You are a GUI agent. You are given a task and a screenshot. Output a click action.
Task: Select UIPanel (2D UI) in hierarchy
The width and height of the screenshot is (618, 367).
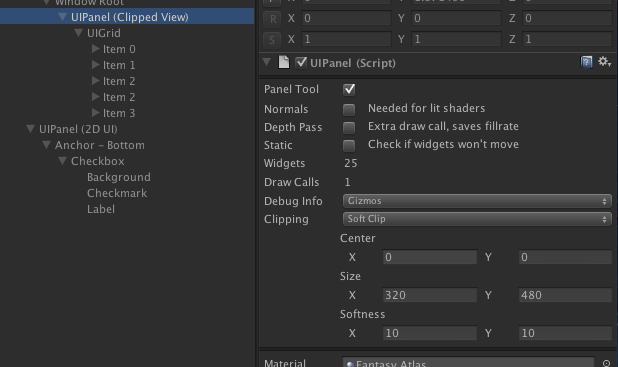point(78,129)
